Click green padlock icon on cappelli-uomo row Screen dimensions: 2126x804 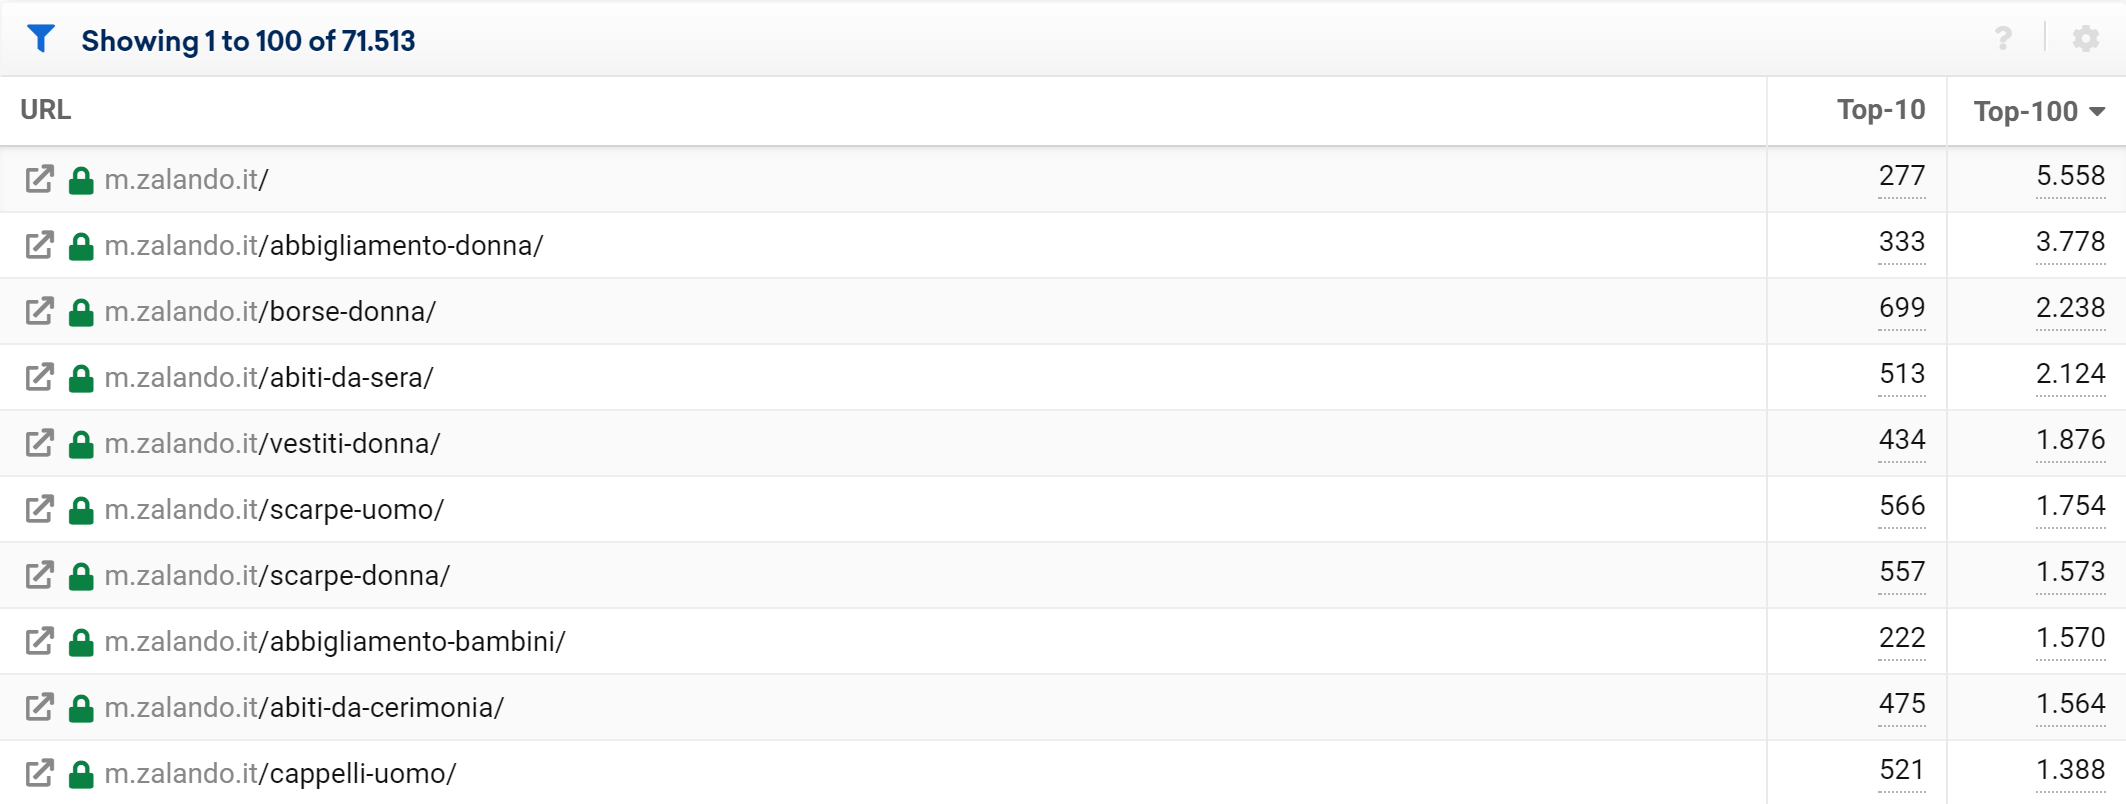point(81,774)
